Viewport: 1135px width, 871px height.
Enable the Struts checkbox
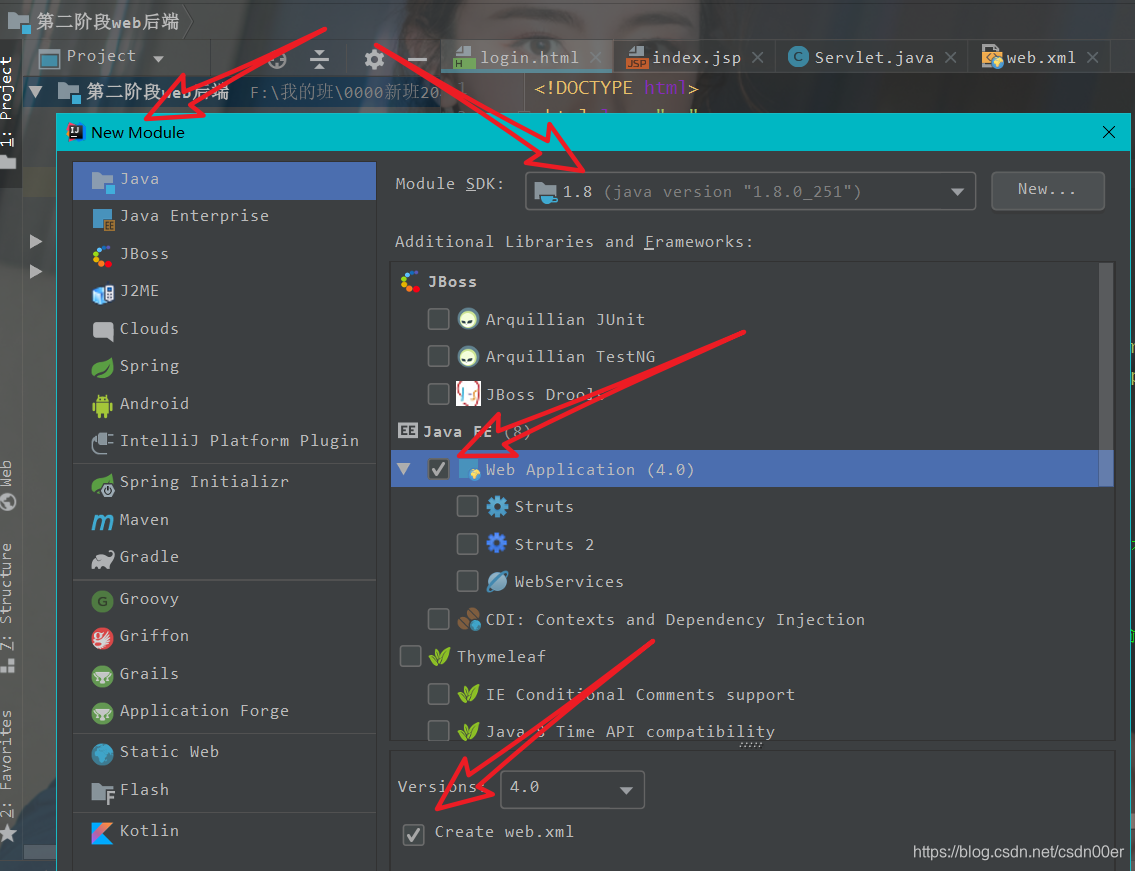click(468, 506)
